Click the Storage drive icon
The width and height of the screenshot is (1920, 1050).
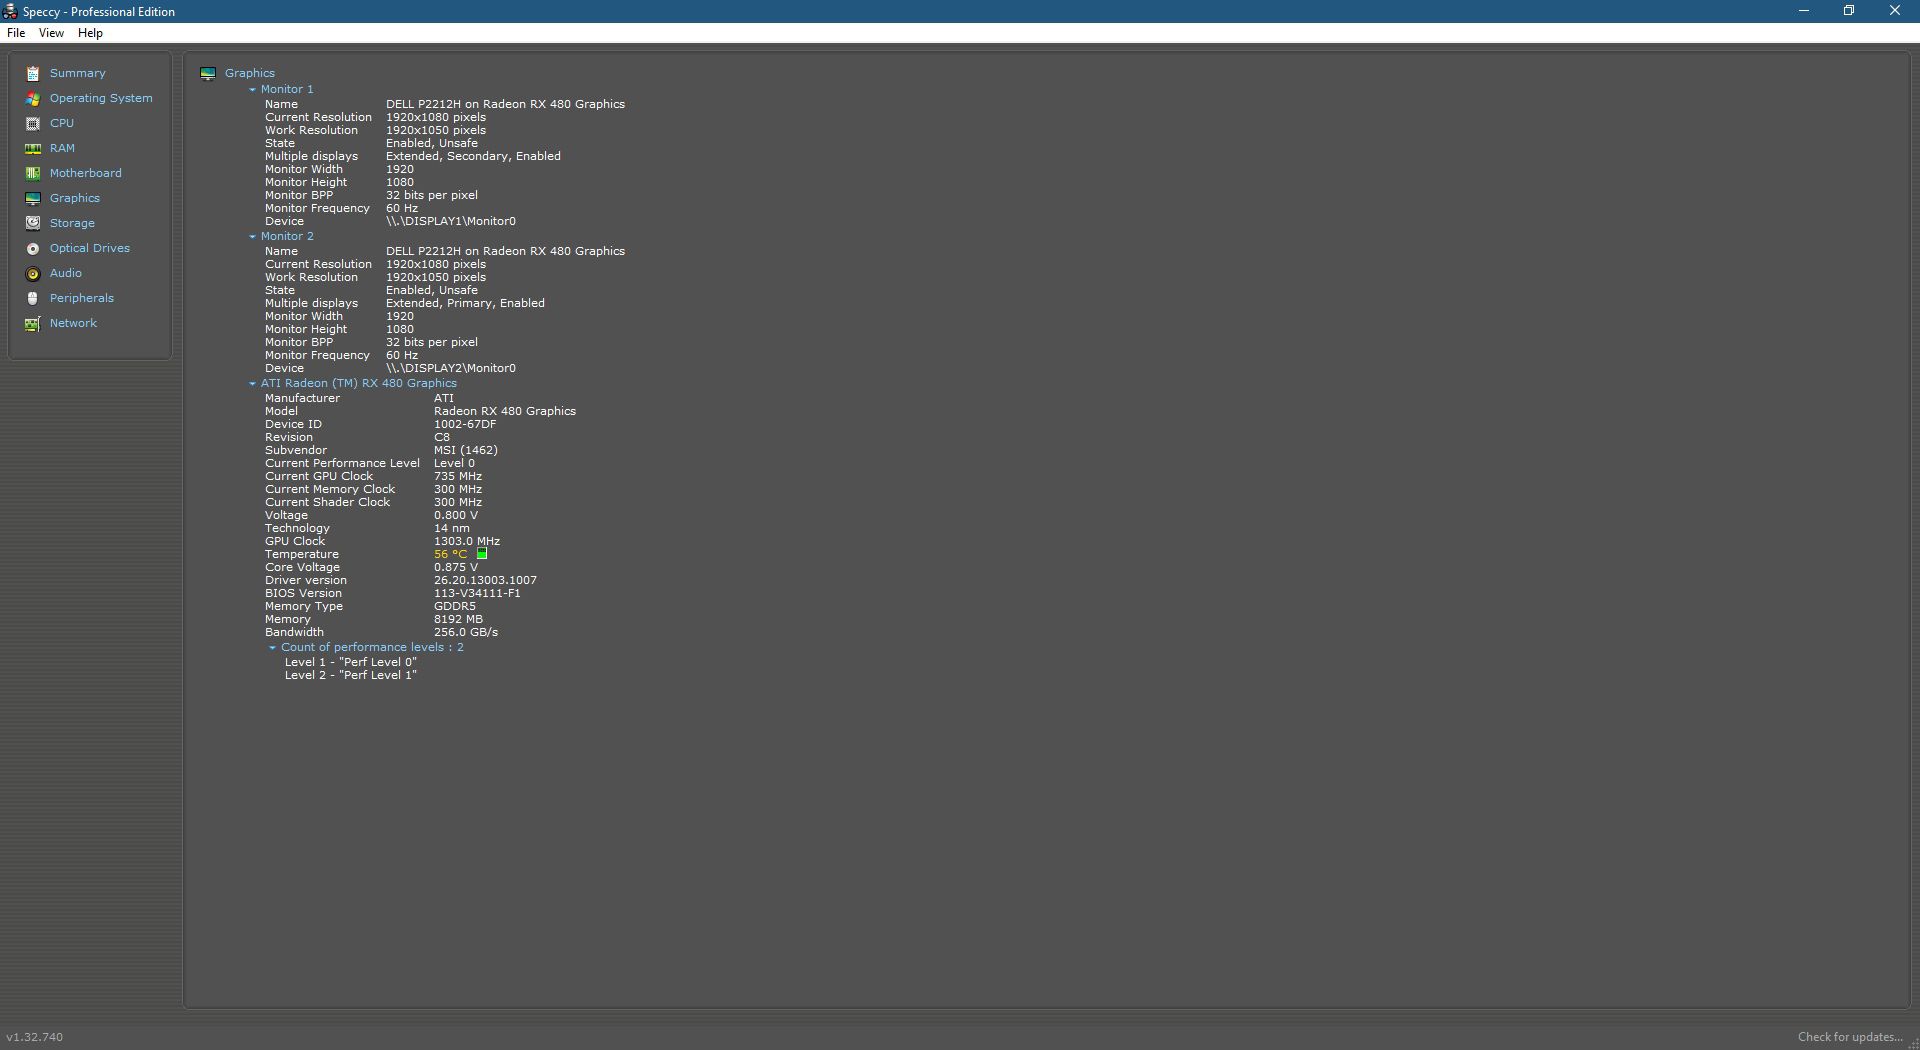tap(33, 224)
